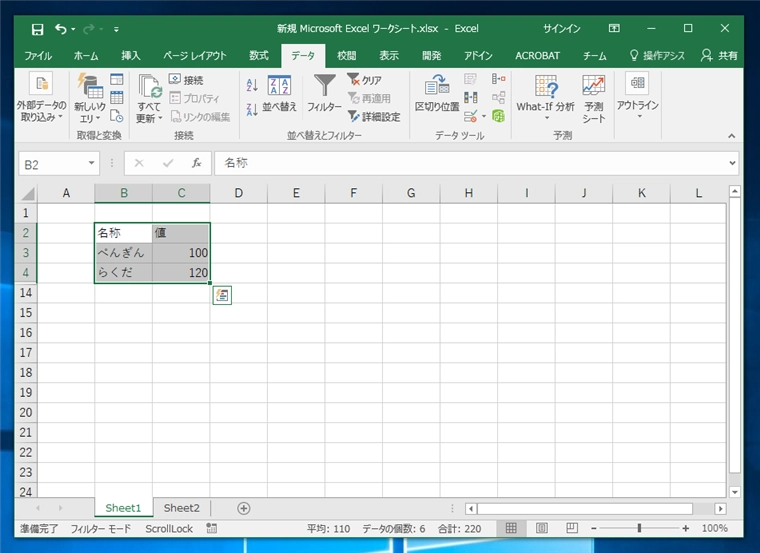Open the Name Box dropdown arrow
Viewport: 760px width, 553px height.
(x=91, y=163)
